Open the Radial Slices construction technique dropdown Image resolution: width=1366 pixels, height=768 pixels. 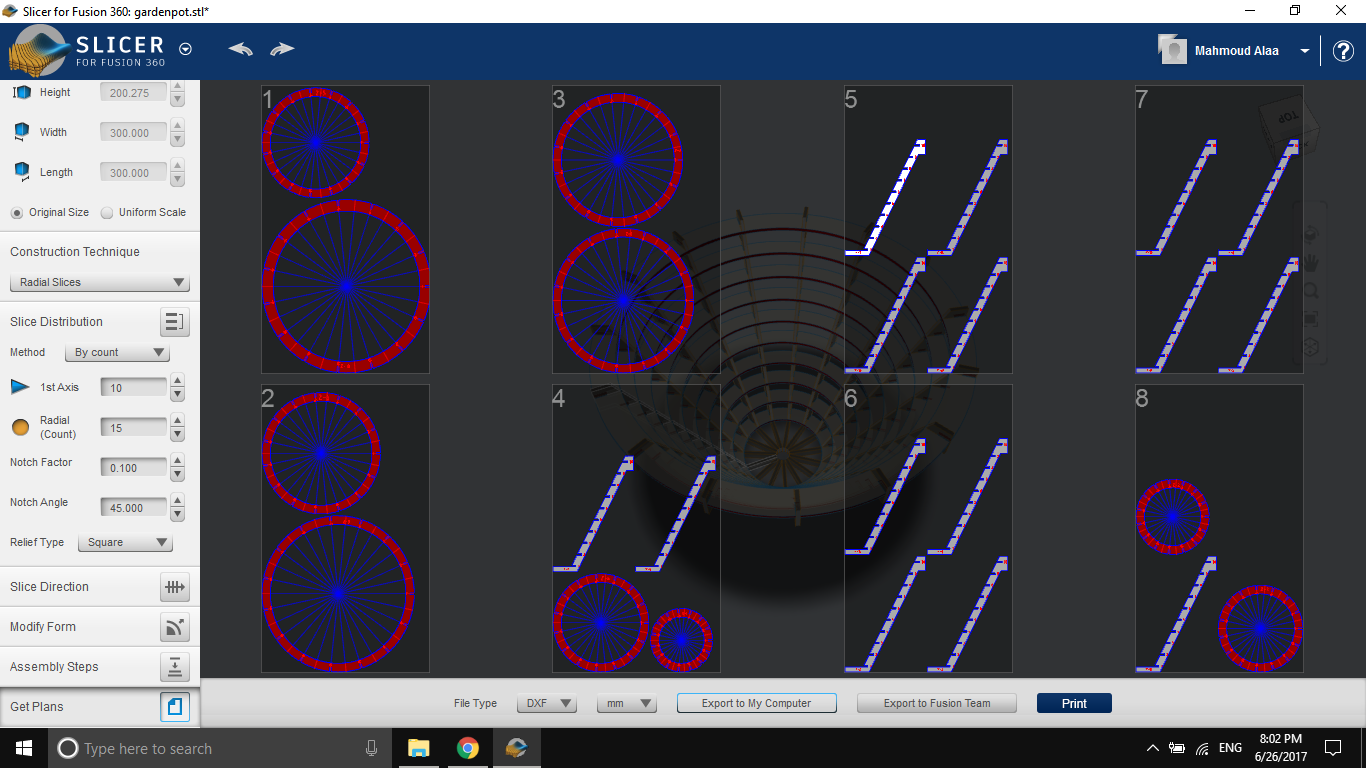pyautogui.click(x=99, y=283)
